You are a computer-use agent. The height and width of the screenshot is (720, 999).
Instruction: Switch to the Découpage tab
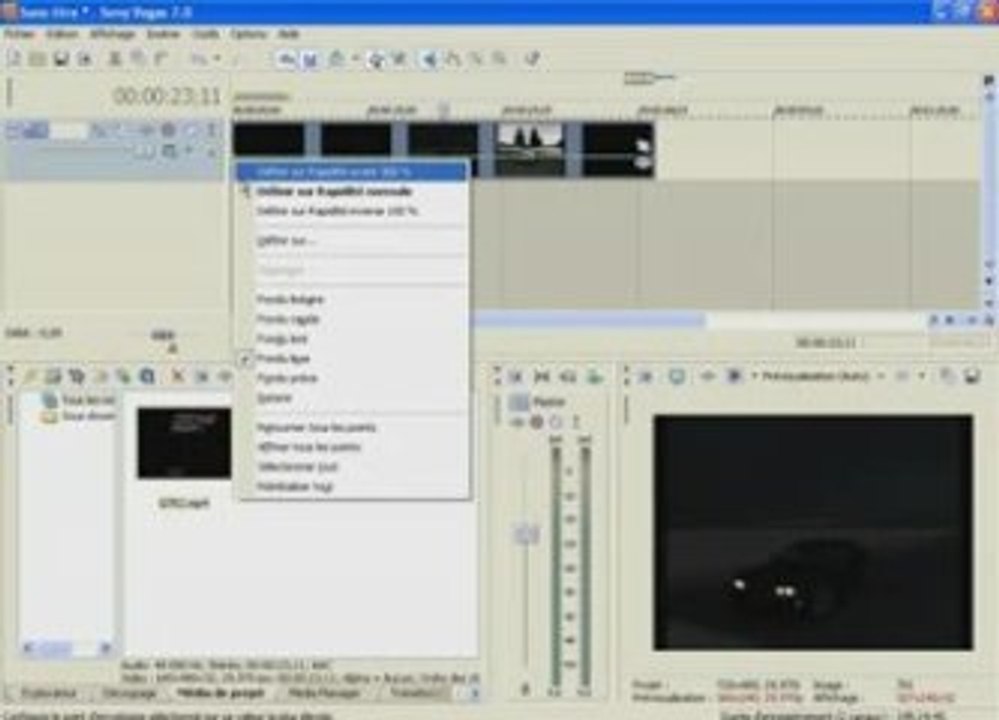tap(129, 693)
